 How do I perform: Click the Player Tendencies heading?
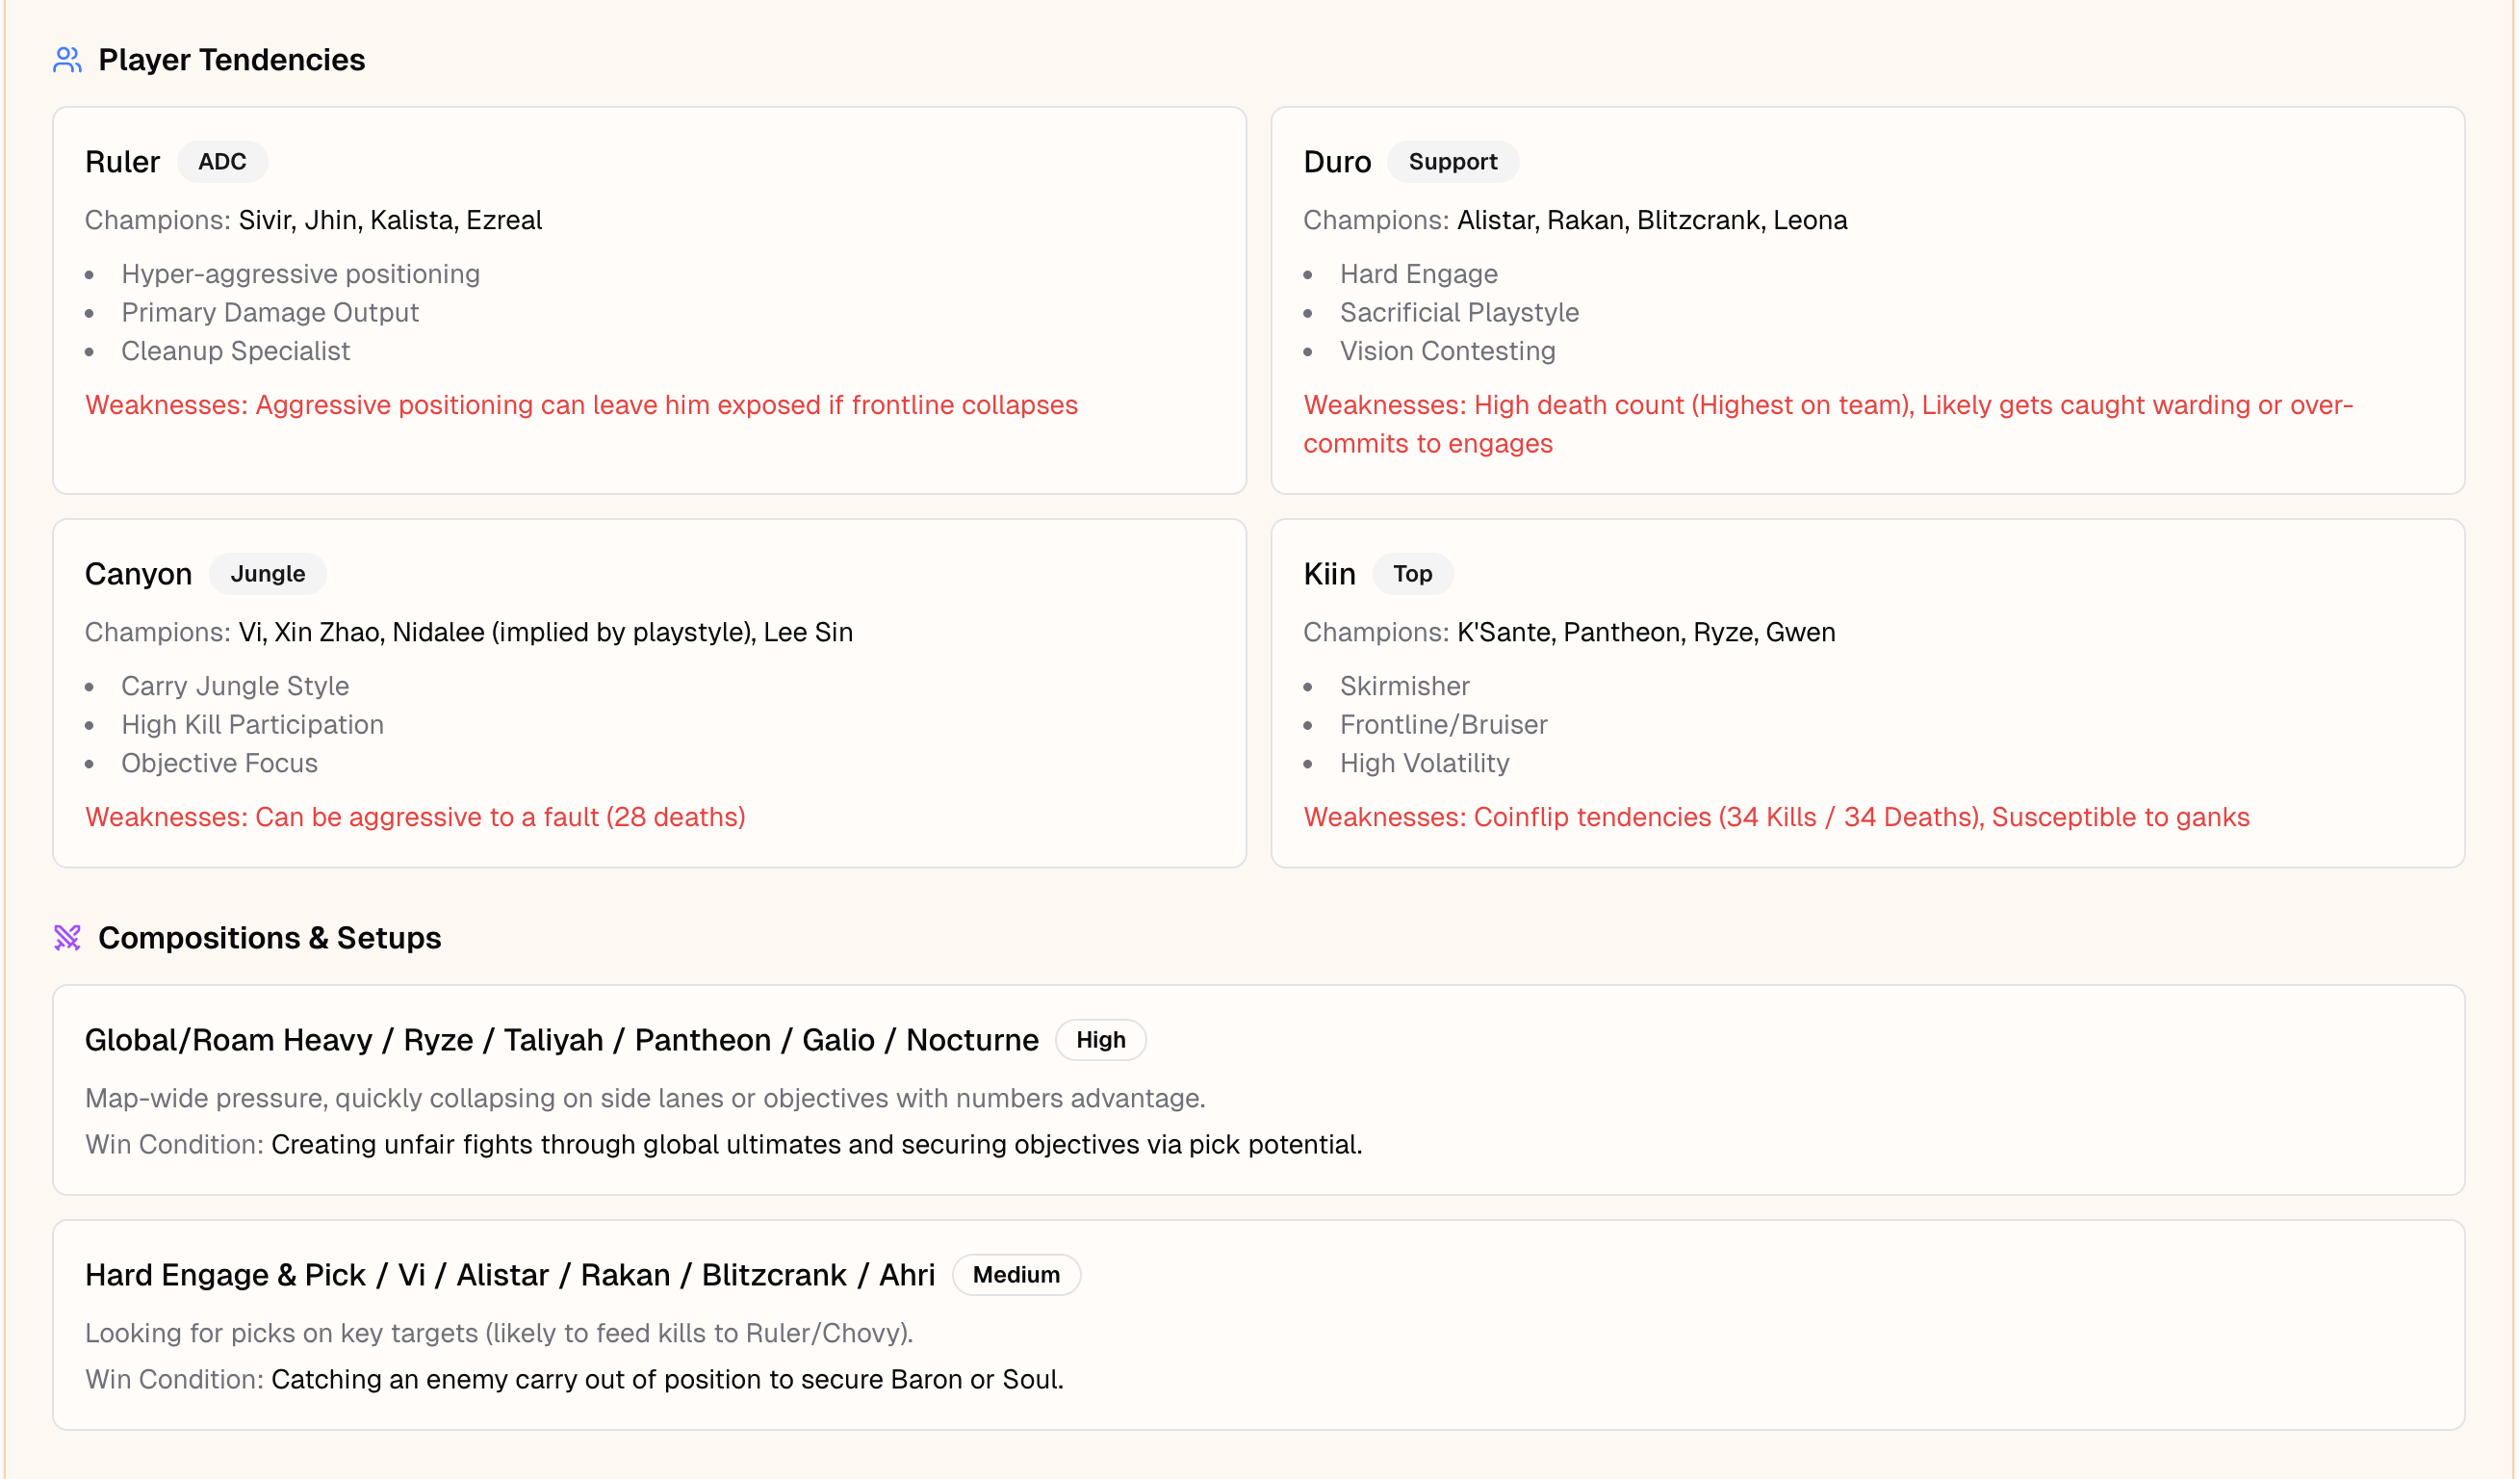click(231, 60)
